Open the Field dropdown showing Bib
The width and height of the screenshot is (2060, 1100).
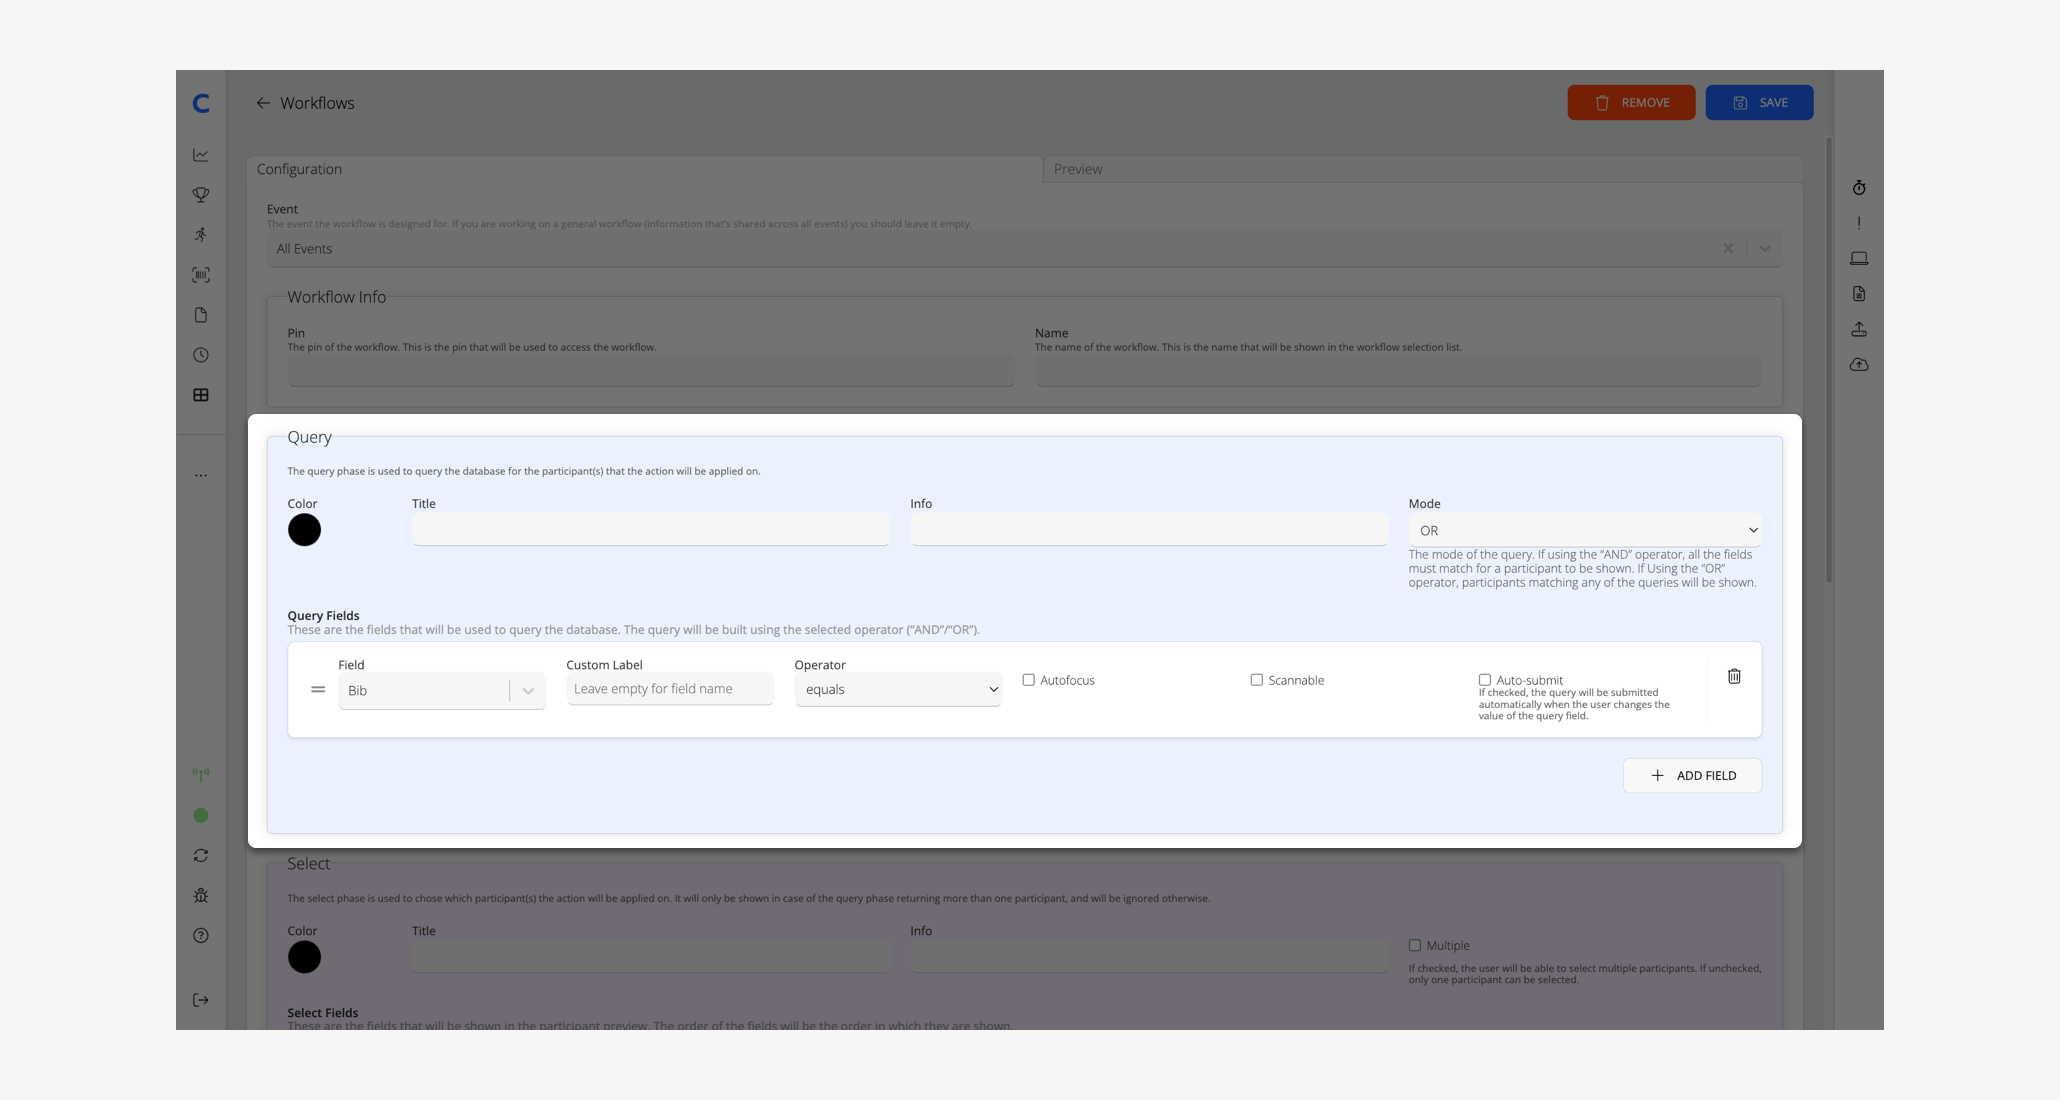click(442, 691)
